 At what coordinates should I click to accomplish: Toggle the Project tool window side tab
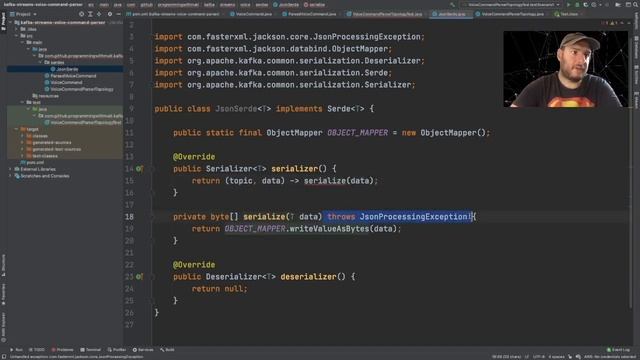[3, 21]
